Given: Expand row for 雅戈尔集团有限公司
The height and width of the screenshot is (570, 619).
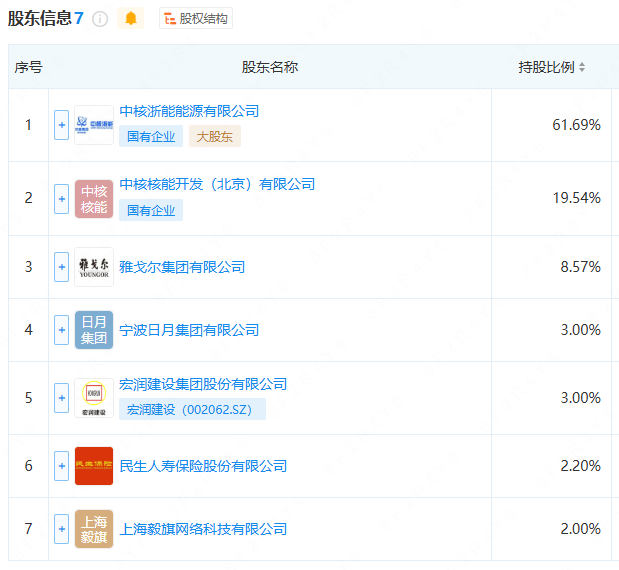Looking at the screenshot, I should pos(61,267).
